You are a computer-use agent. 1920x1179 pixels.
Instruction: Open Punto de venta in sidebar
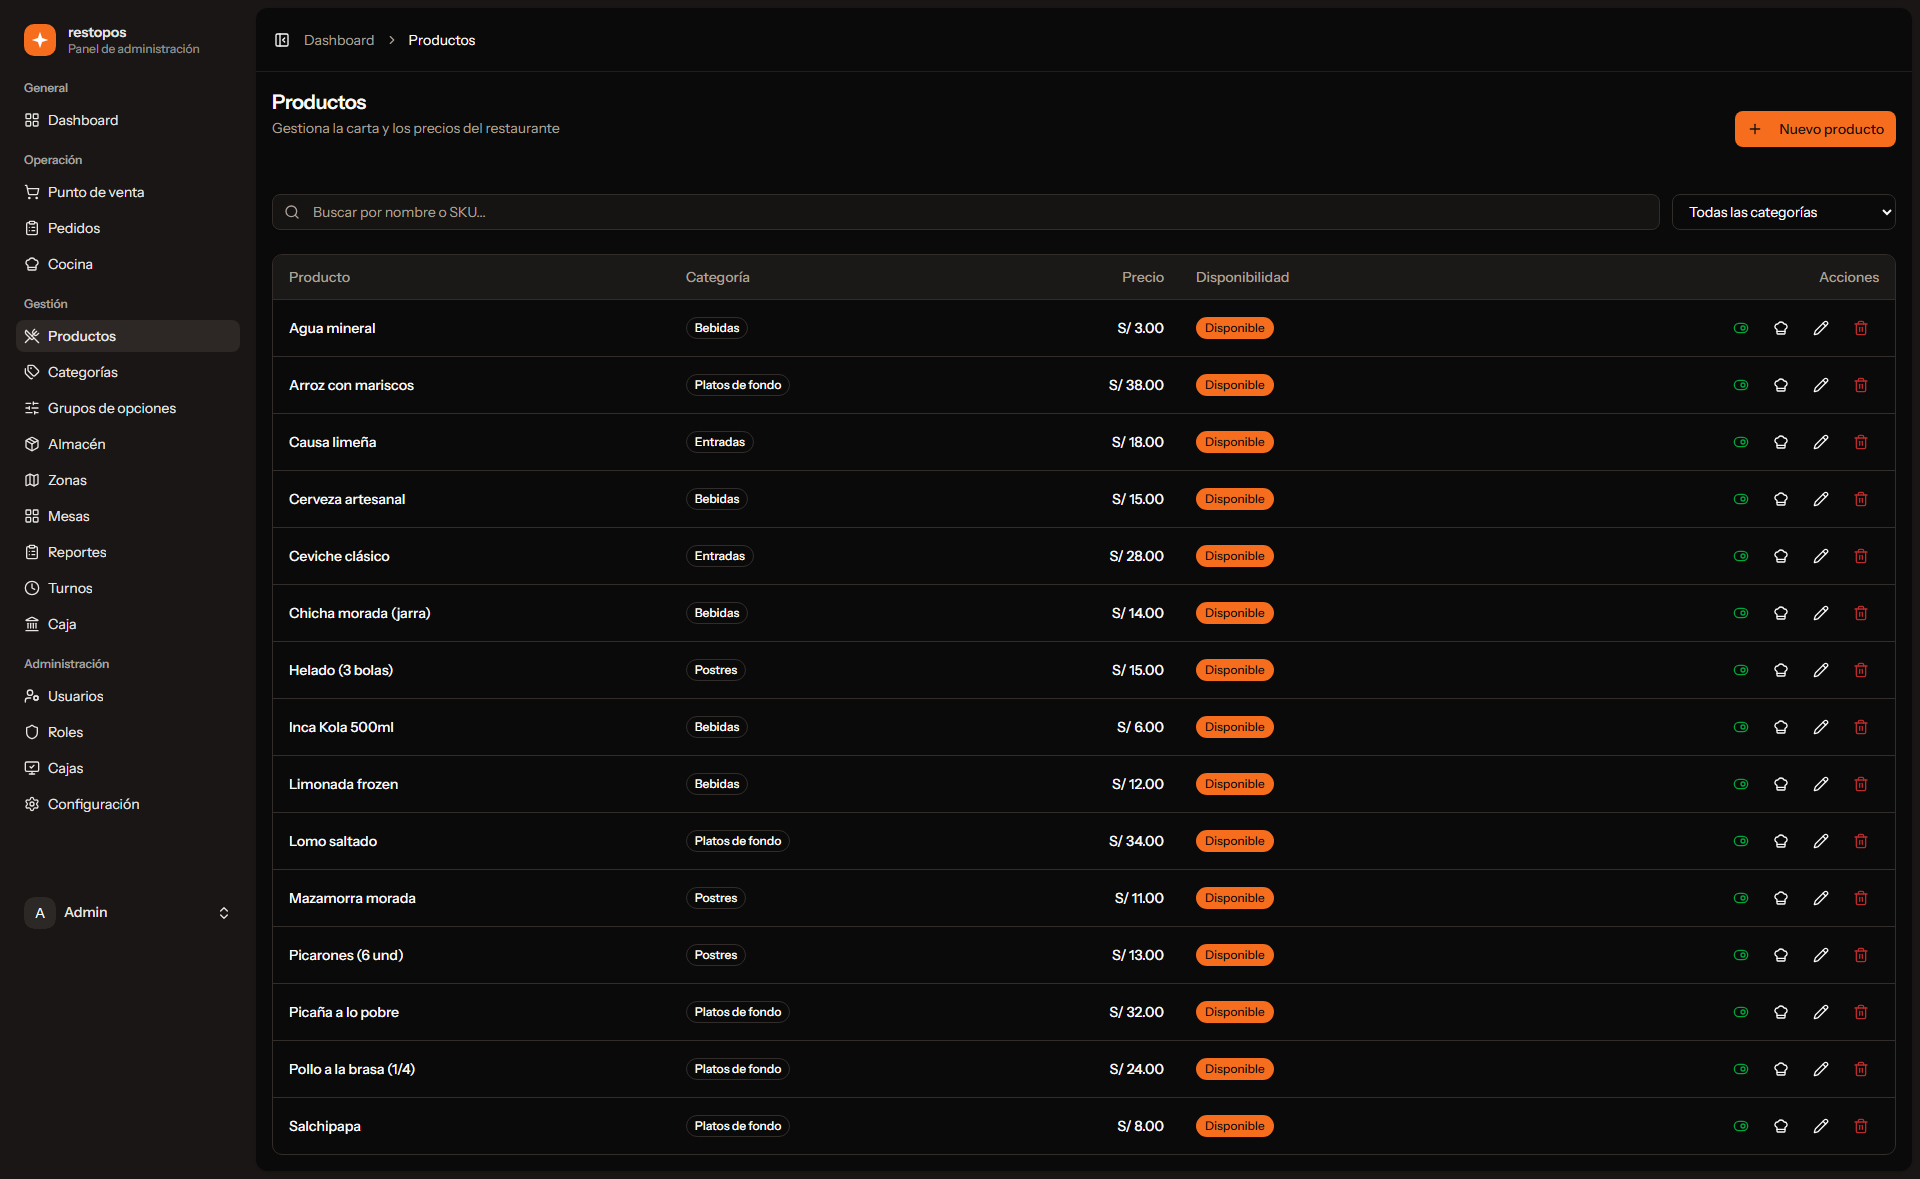[128, 192]
